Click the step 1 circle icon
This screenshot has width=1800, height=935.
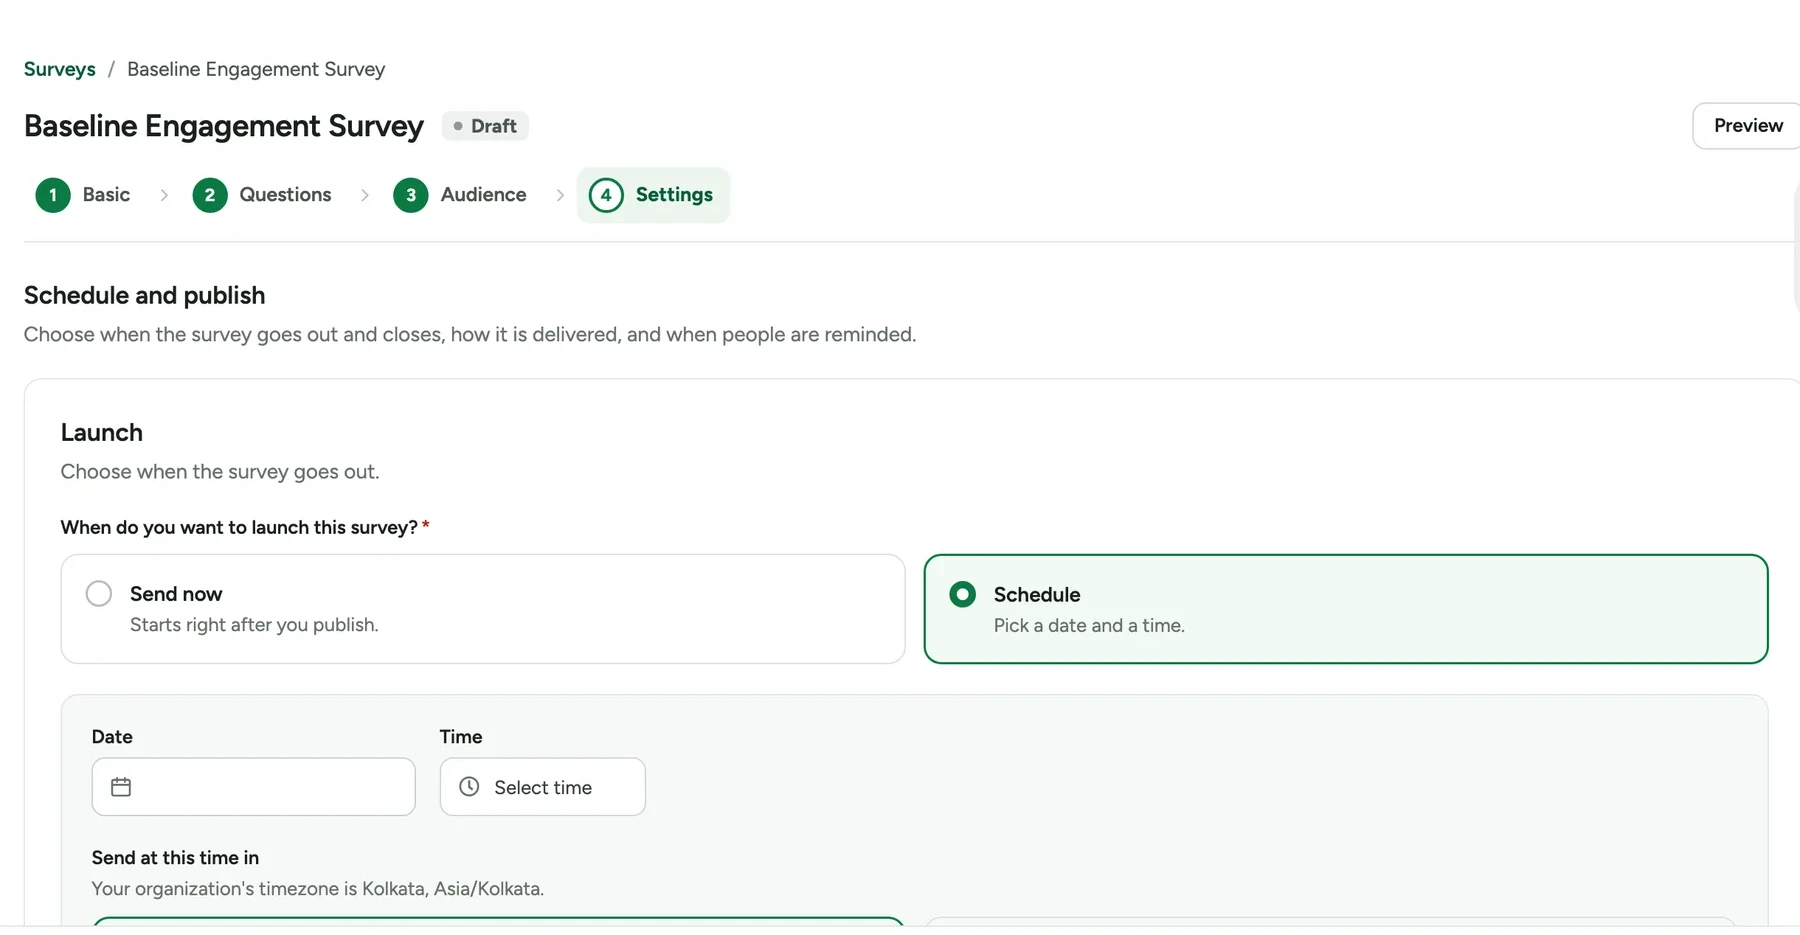(53, 195)
